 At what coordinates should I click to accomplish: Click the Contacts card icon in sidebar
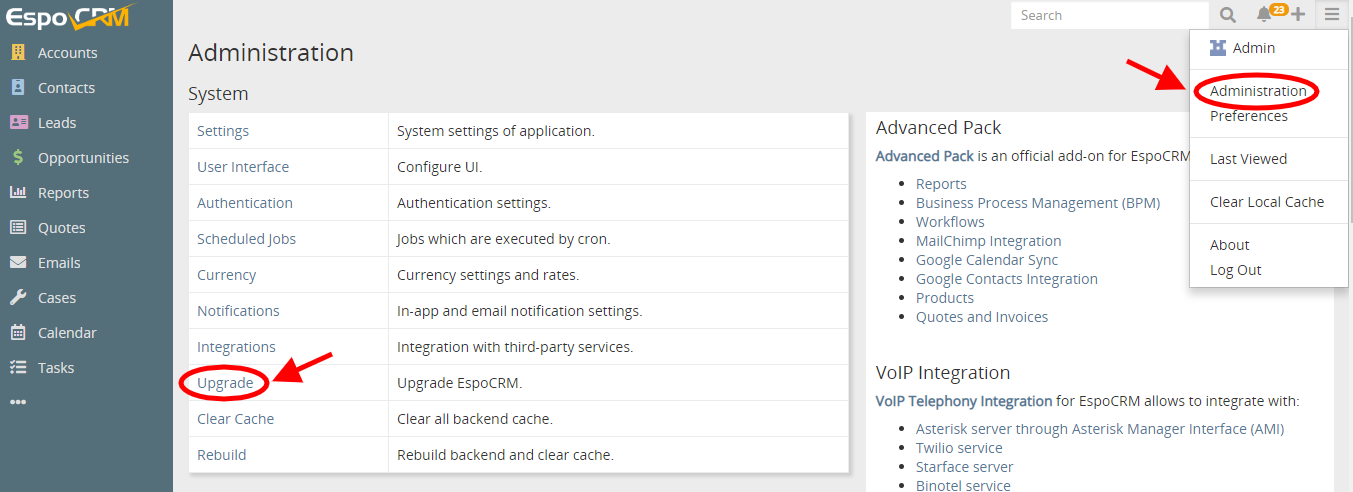pos(18,88)
